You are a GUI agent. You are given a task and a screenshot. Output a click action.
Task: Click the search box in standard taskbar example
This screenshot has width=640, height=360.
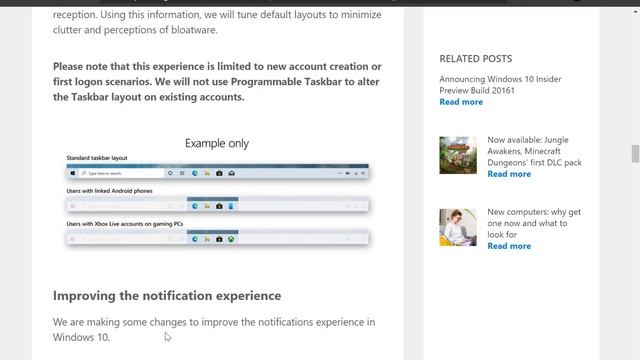(x=121, y=173)
